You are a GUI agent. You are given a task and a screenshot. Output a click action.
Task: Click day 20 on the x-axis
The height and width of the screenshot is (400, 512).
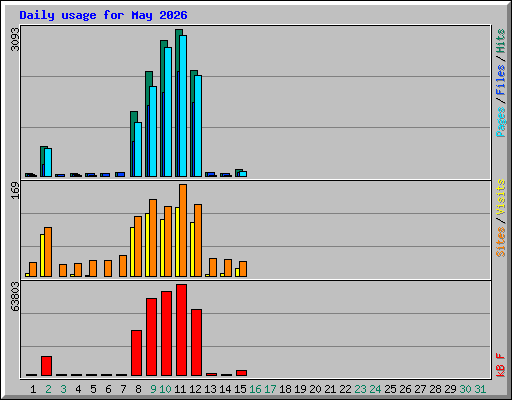pos(315,389)
